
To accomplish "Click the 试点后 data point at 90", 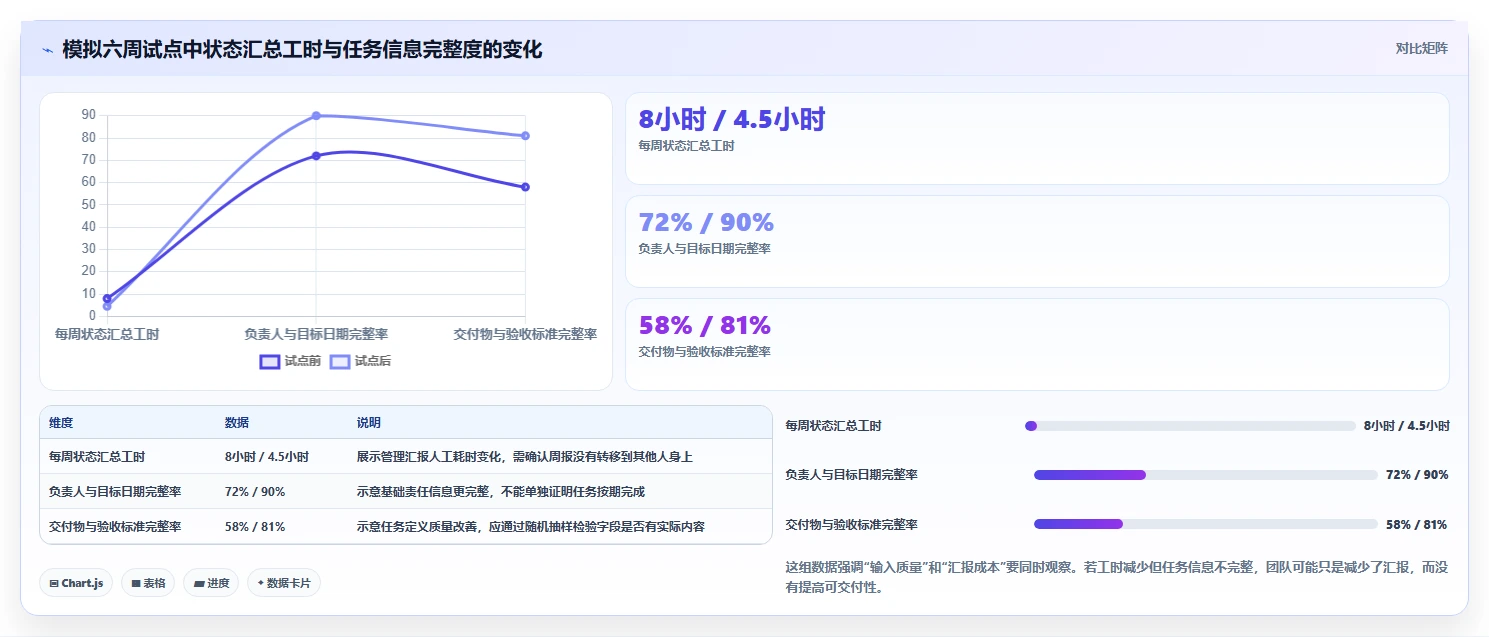I will (316, 116).
